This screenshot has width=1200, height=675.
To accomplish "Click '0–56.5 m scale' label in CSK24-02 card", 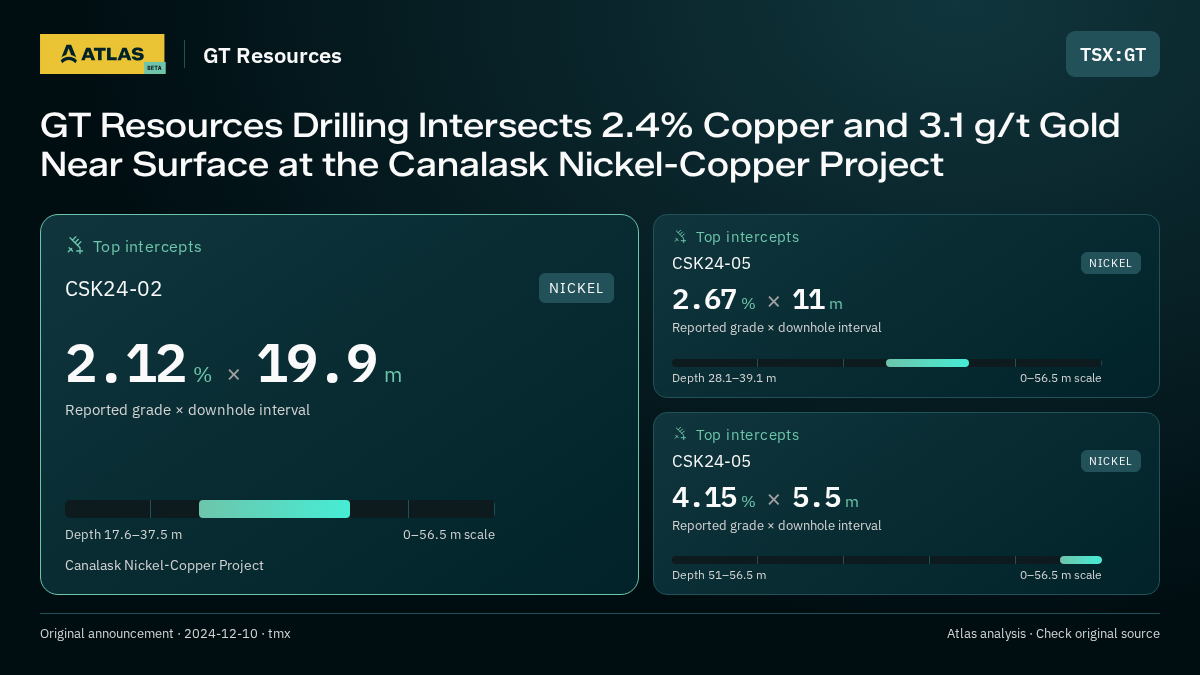I will (449, 535).
